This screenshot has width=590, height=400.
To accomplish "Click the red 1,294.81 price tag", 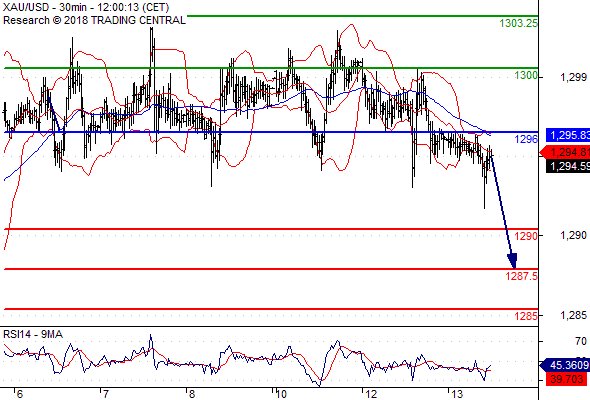I will pyautogui.click(x=566, y=152).
